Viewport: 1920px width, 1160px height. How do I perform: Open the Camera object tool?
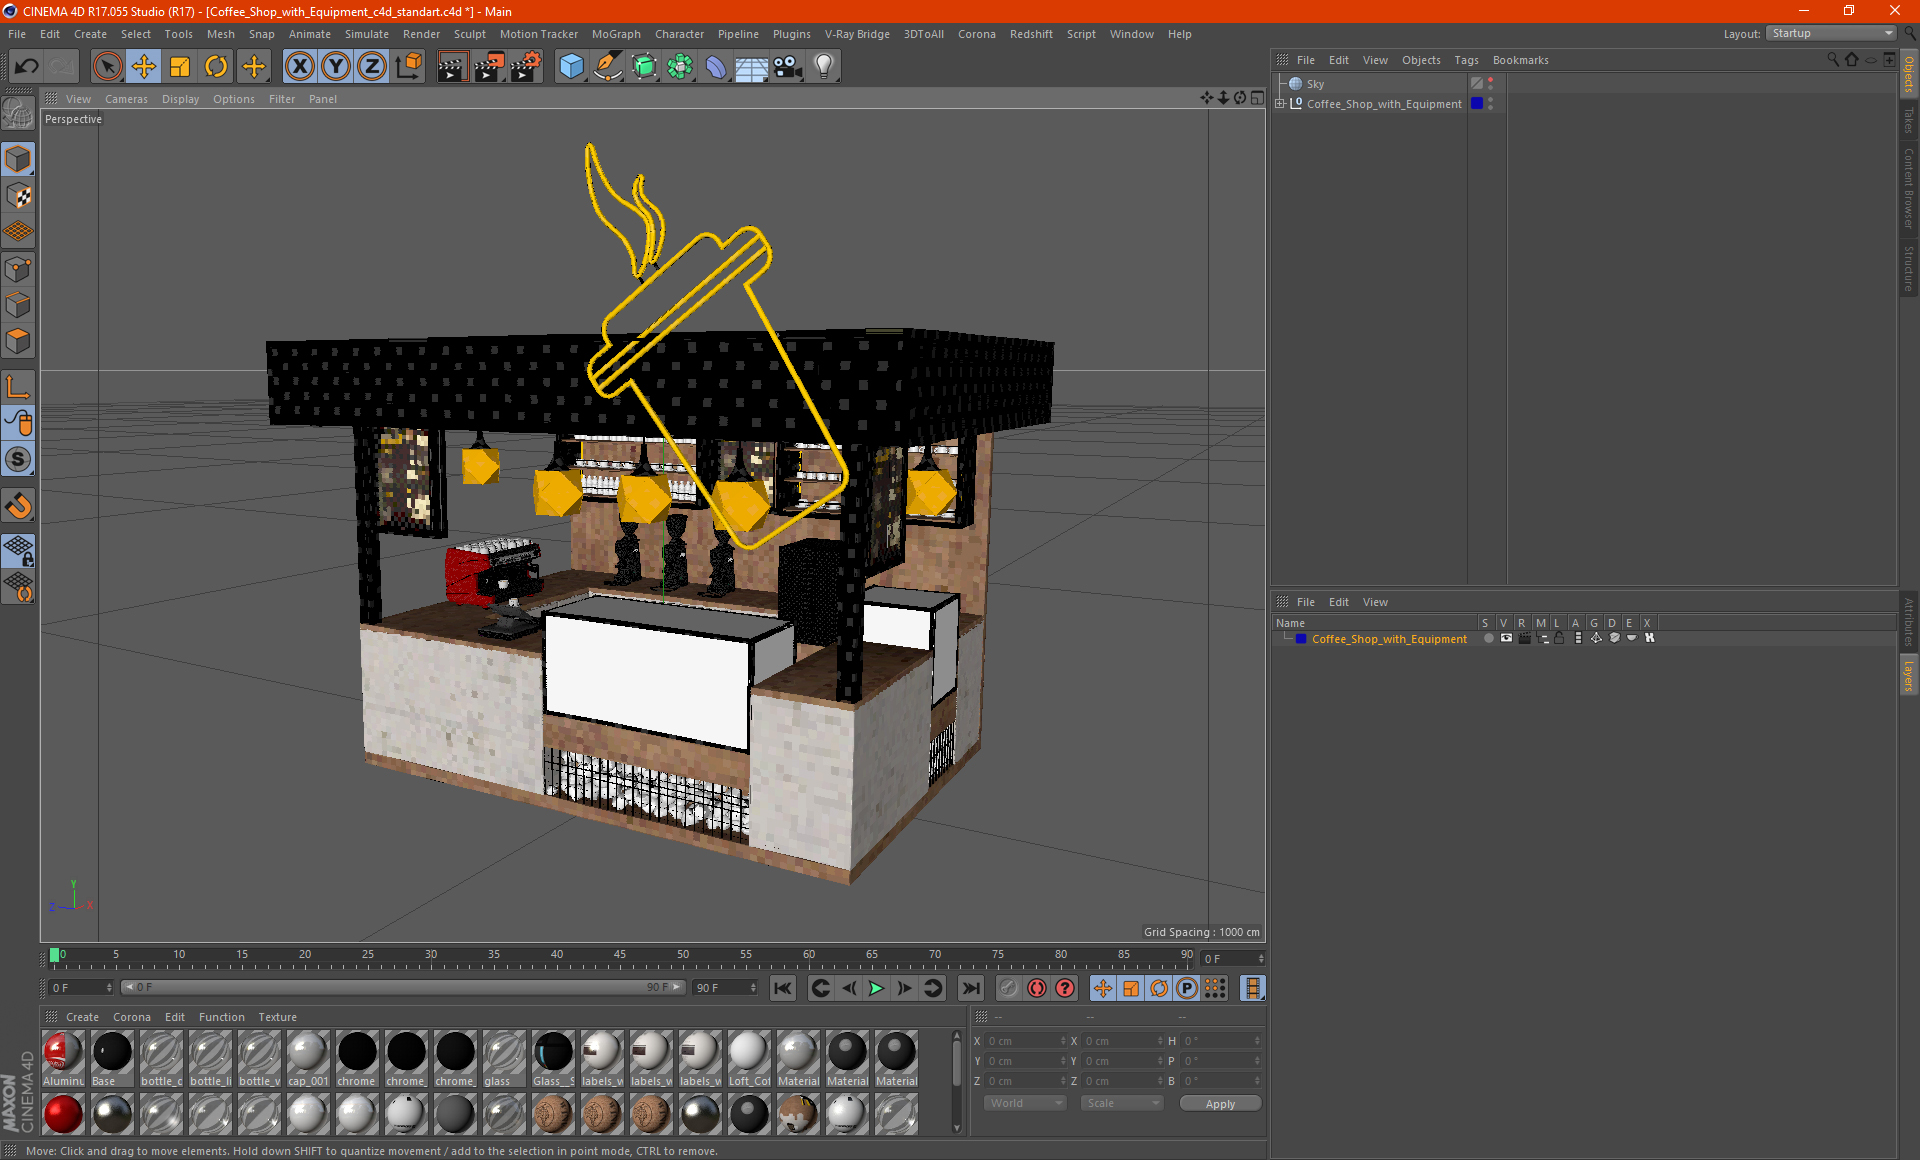click(x=788, y=67)
